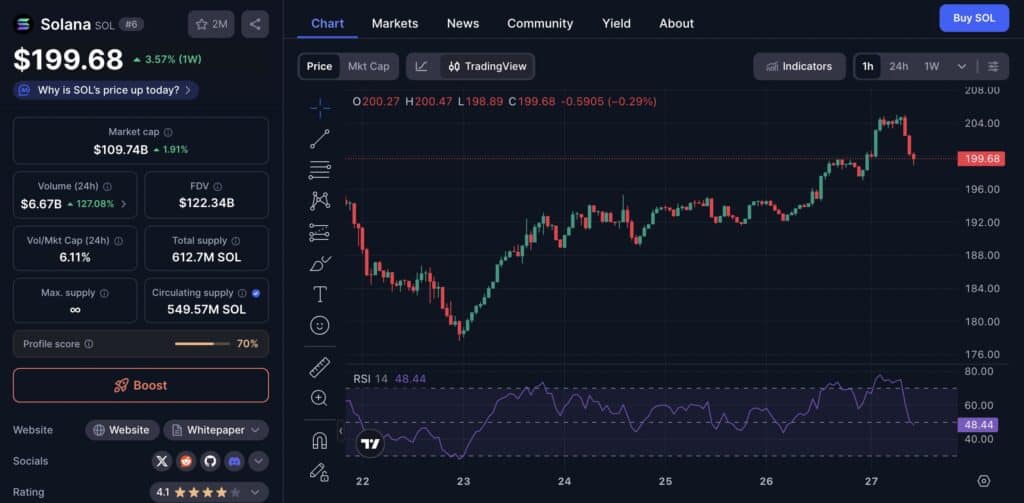Switch to line chart view icon
The image size is (1024, 503).
click(422, 66)
